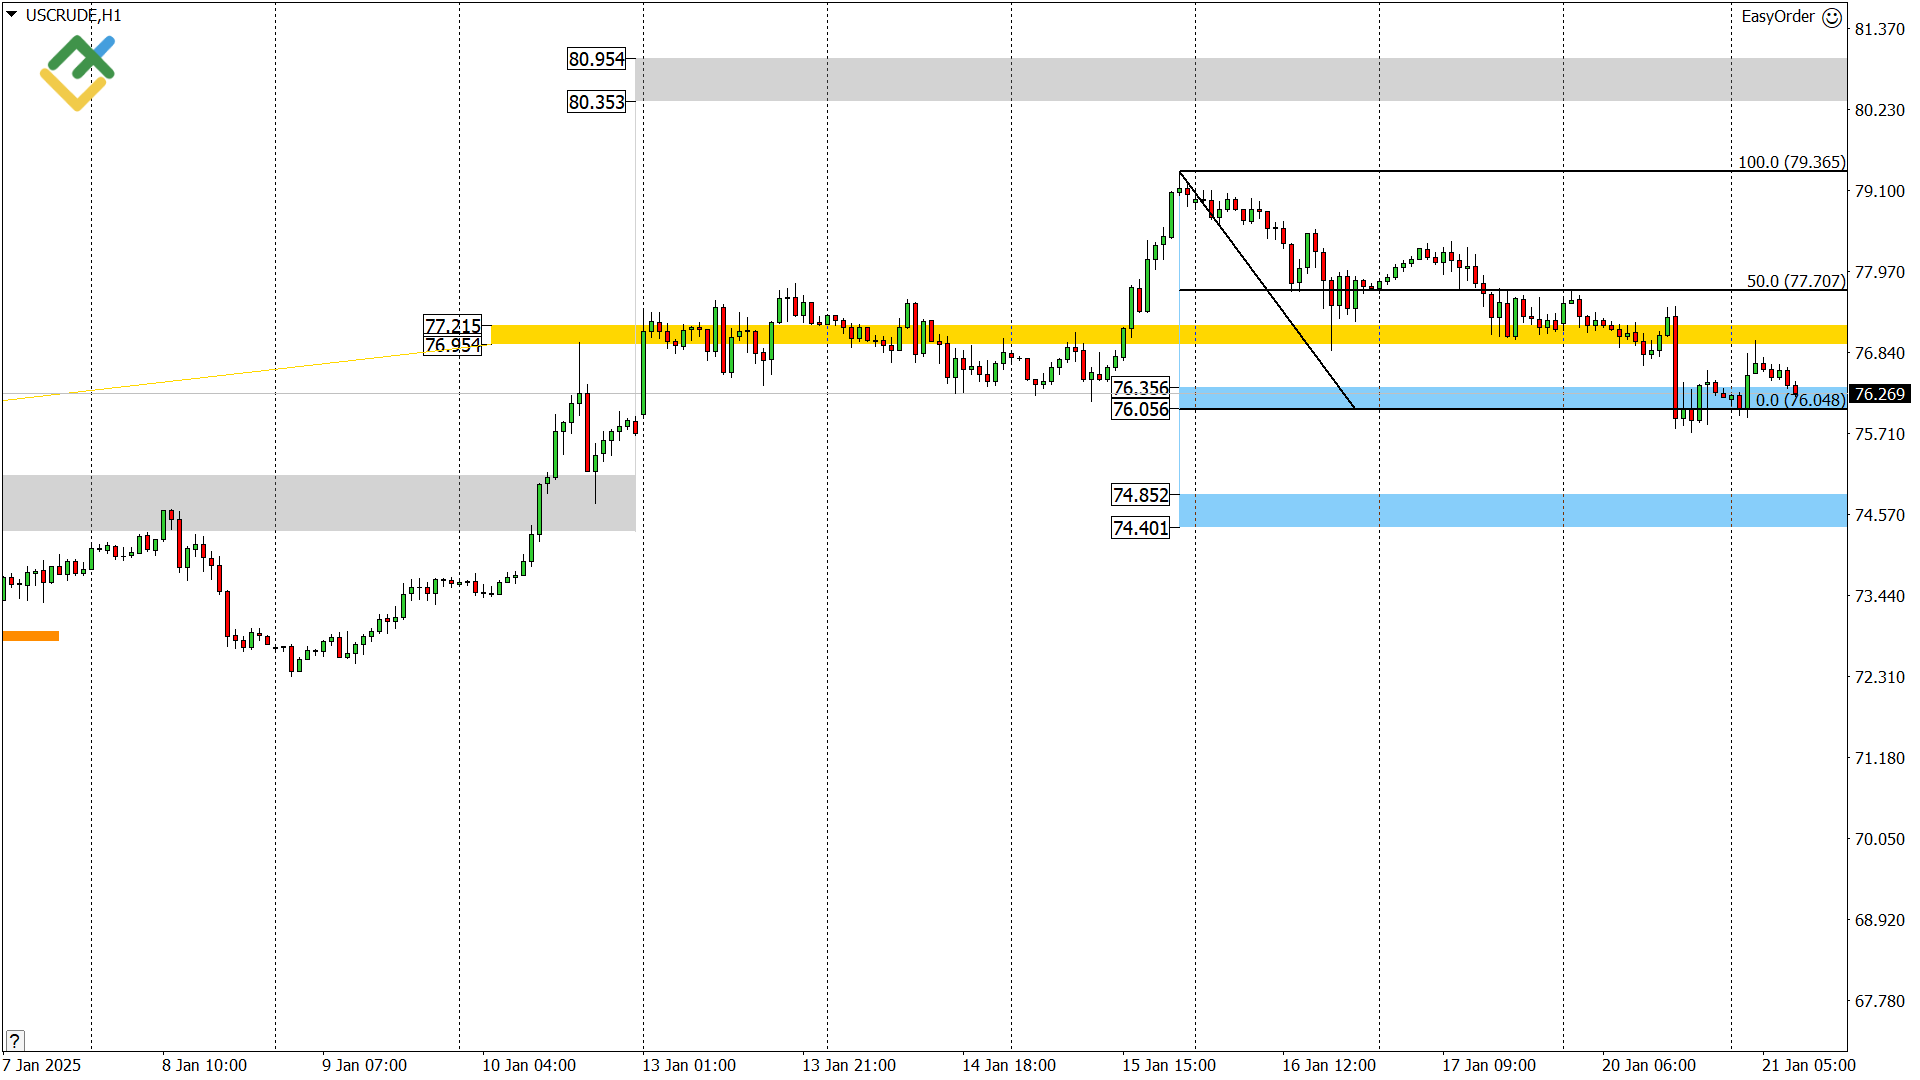Select the Fibonacci 100.0 (79.365) level label
1920x1080 pixels.
point(1790,162)
